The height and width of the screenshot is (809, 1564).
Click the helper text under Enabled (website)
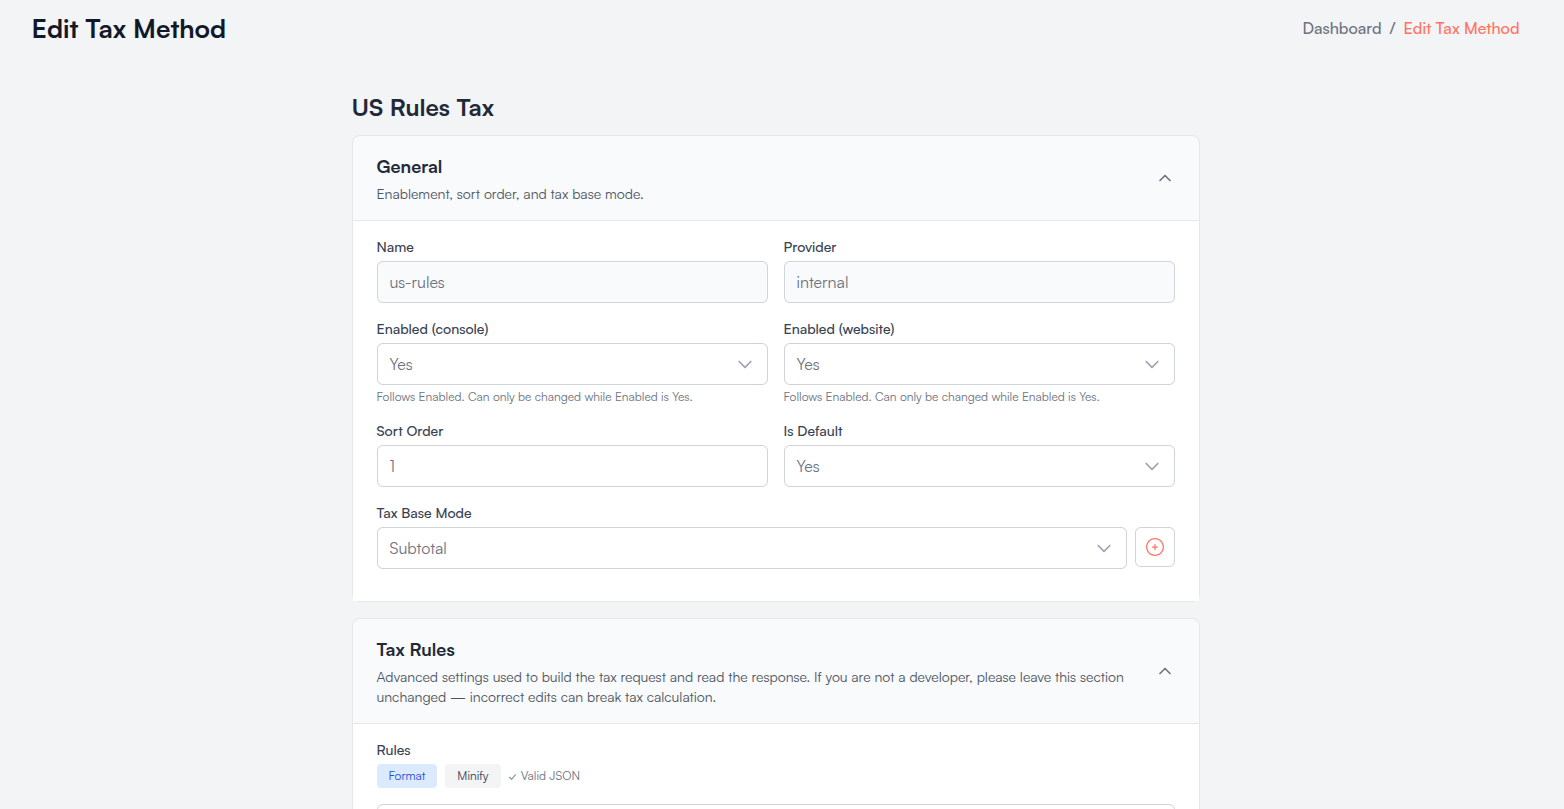pyautogui.click(x=942, y=397)
